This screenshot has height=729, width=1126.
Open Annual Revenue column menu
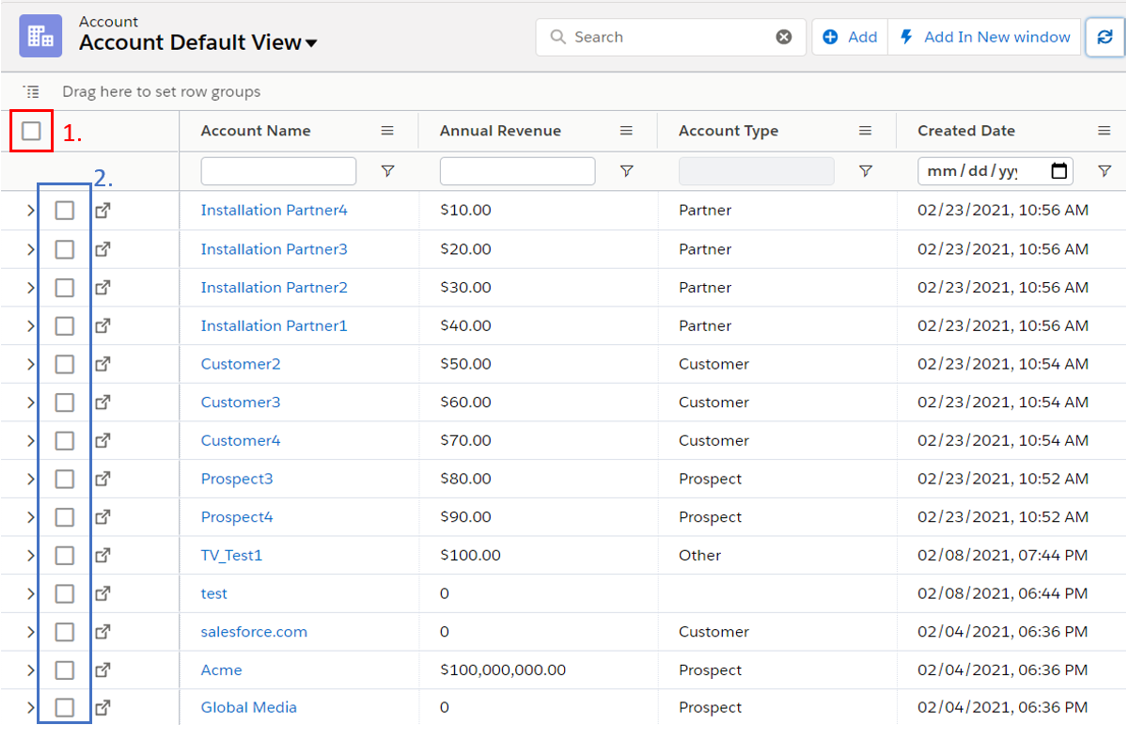click(x=627, y=131)
